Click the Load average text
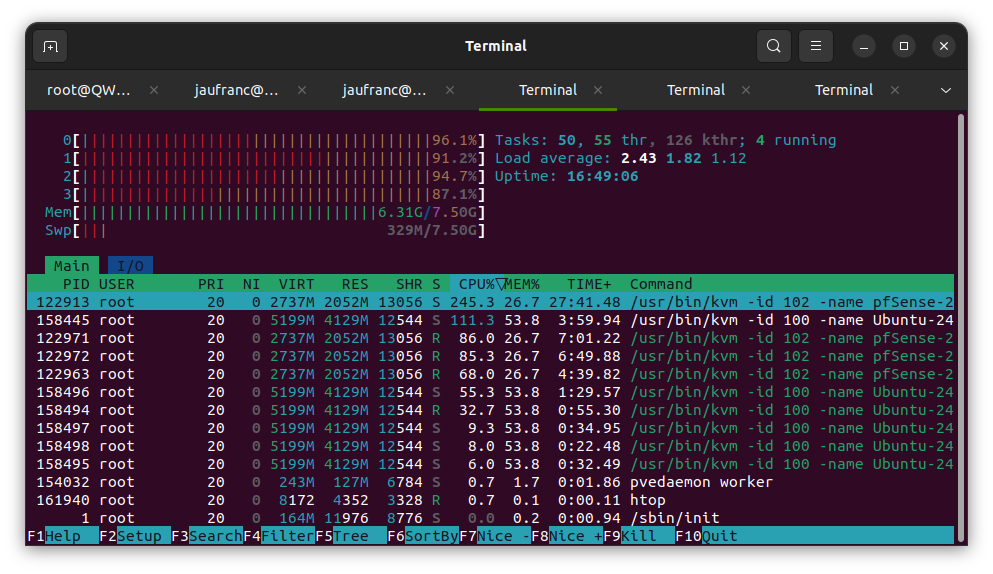993x574 pixels. (621, 158)
